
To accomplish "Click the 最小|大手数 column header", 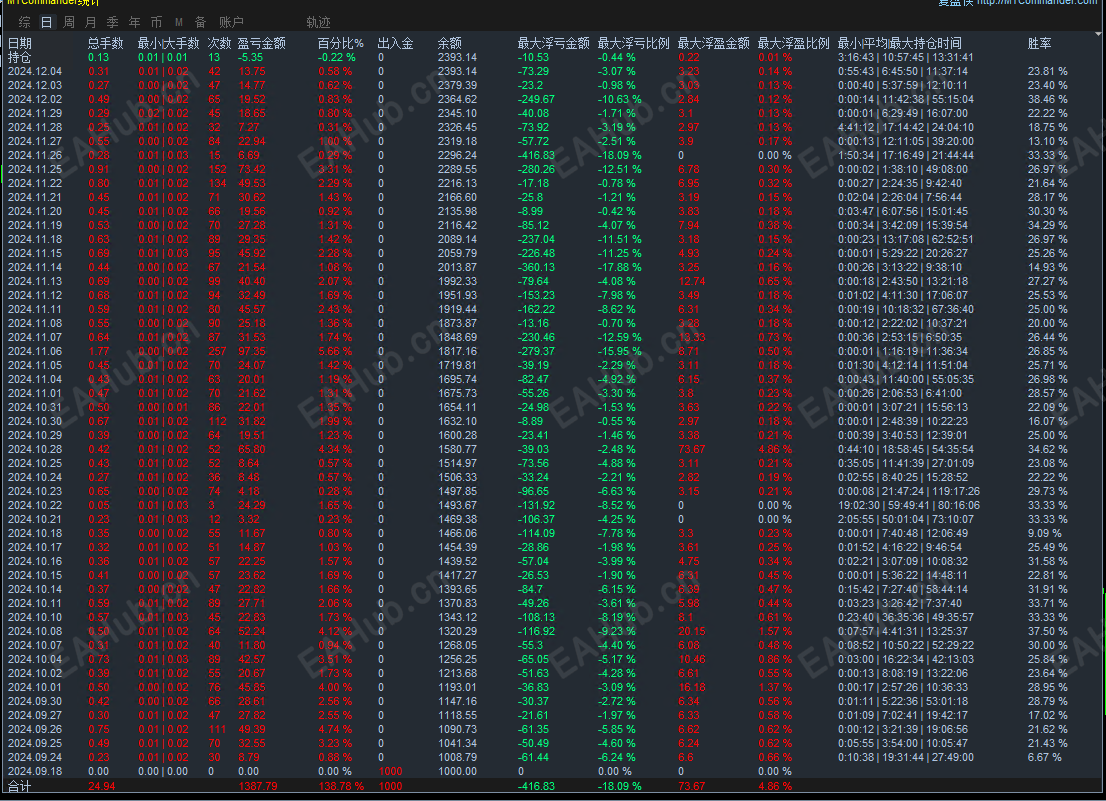I will click(169, 44).
